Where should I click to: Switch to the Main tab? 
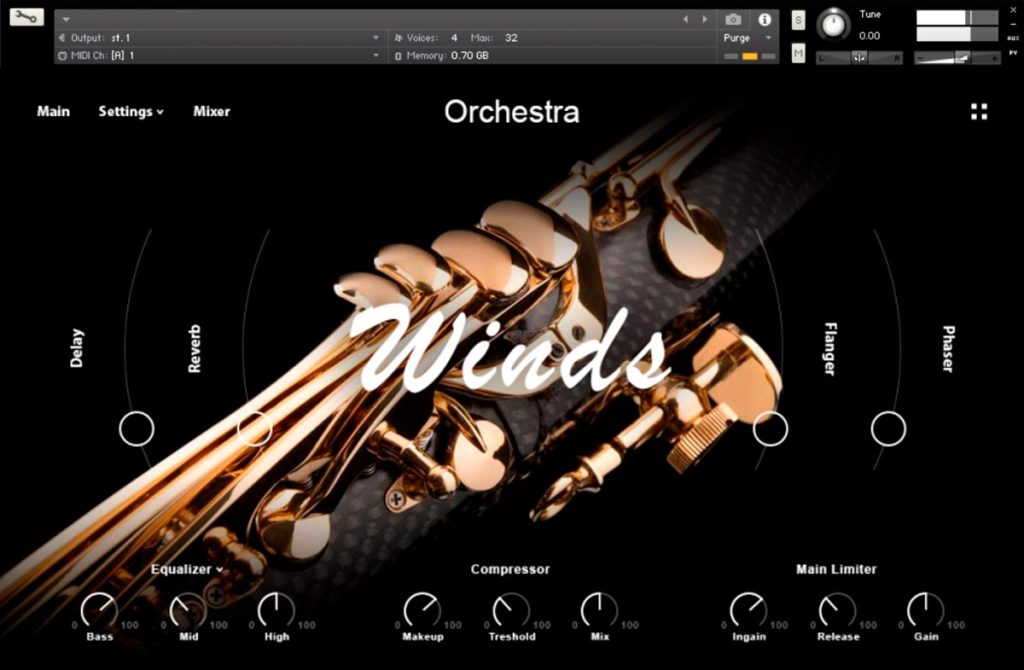[x=53, y=112]
